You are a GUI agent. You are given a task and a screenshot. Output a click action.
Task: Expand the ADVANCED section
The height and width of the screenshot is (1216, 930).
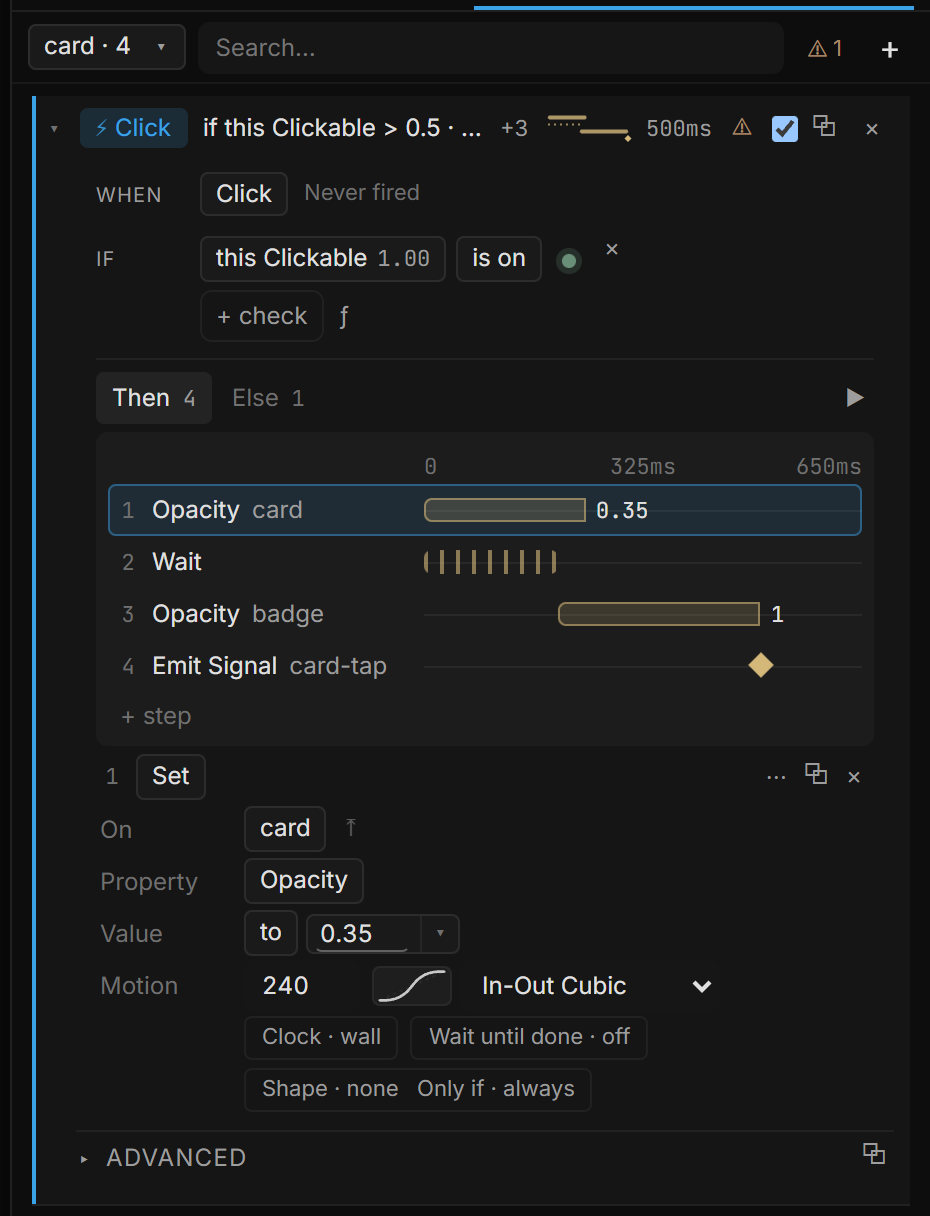(x=165, y=1158)
